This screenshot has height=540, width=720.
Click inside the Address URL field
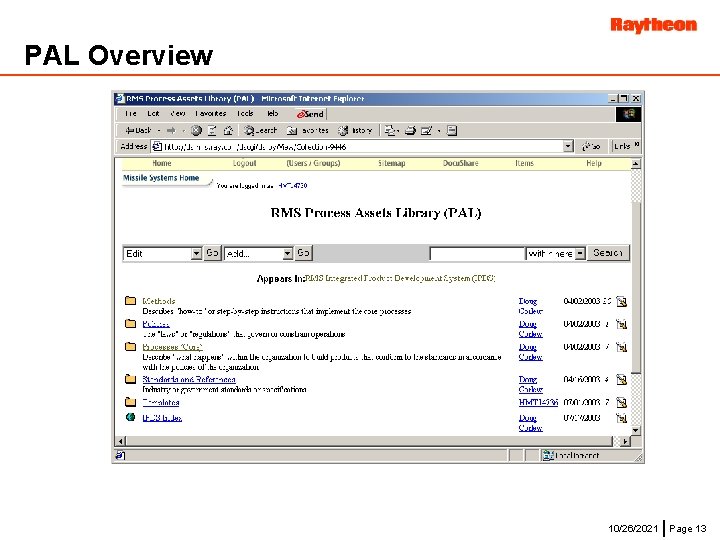[358, 146]
